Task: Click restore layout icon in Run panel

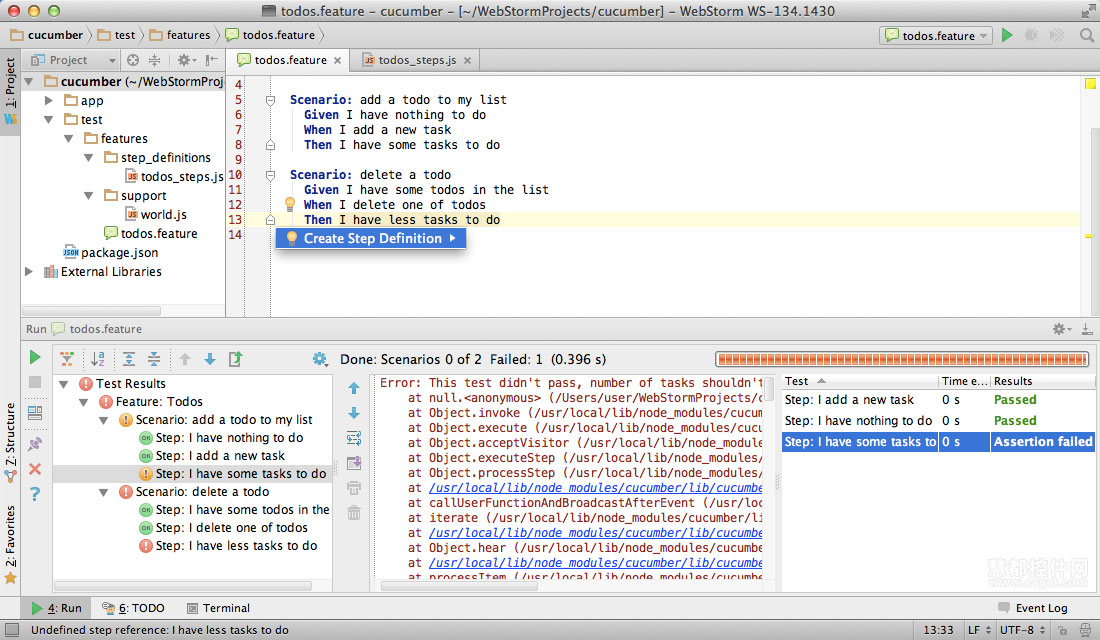Action: (x=34, y=413)
